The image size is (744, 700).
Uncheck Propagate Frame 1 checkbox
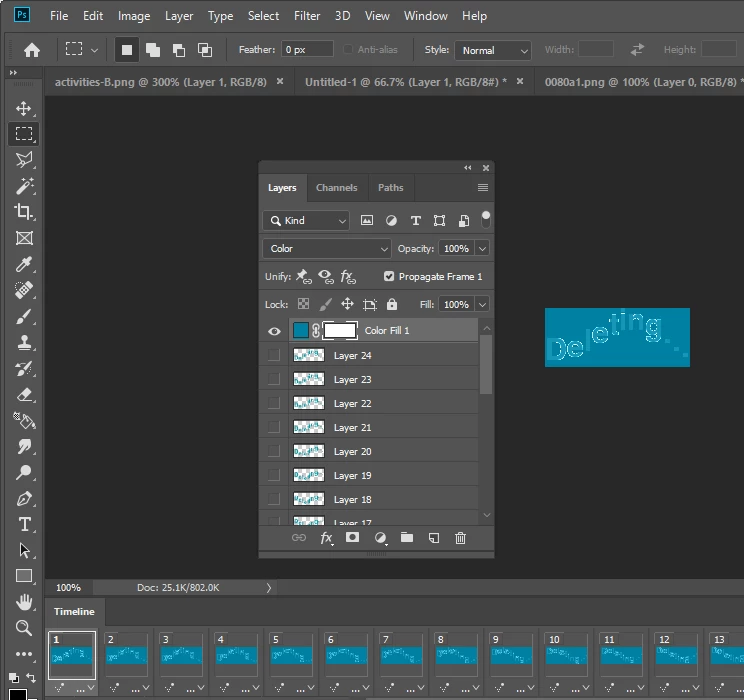389,276
